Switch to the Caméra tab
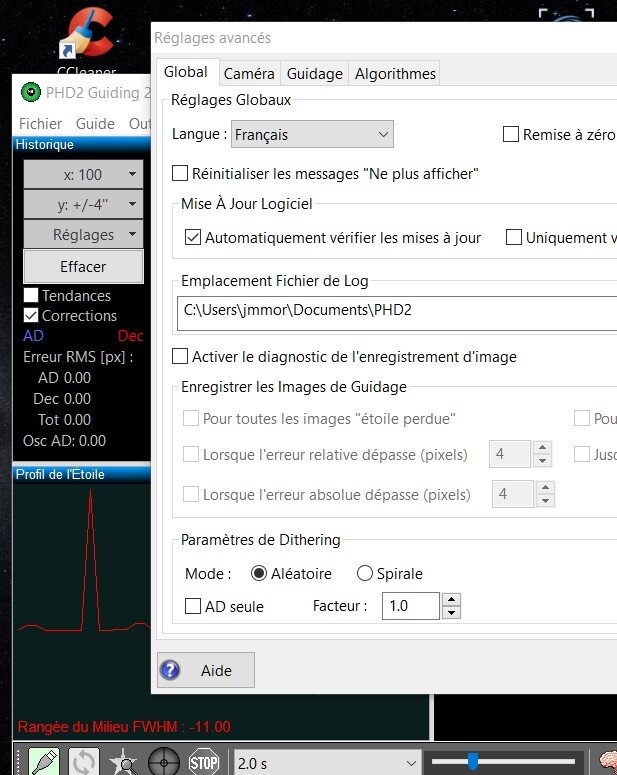 point(249,74)
